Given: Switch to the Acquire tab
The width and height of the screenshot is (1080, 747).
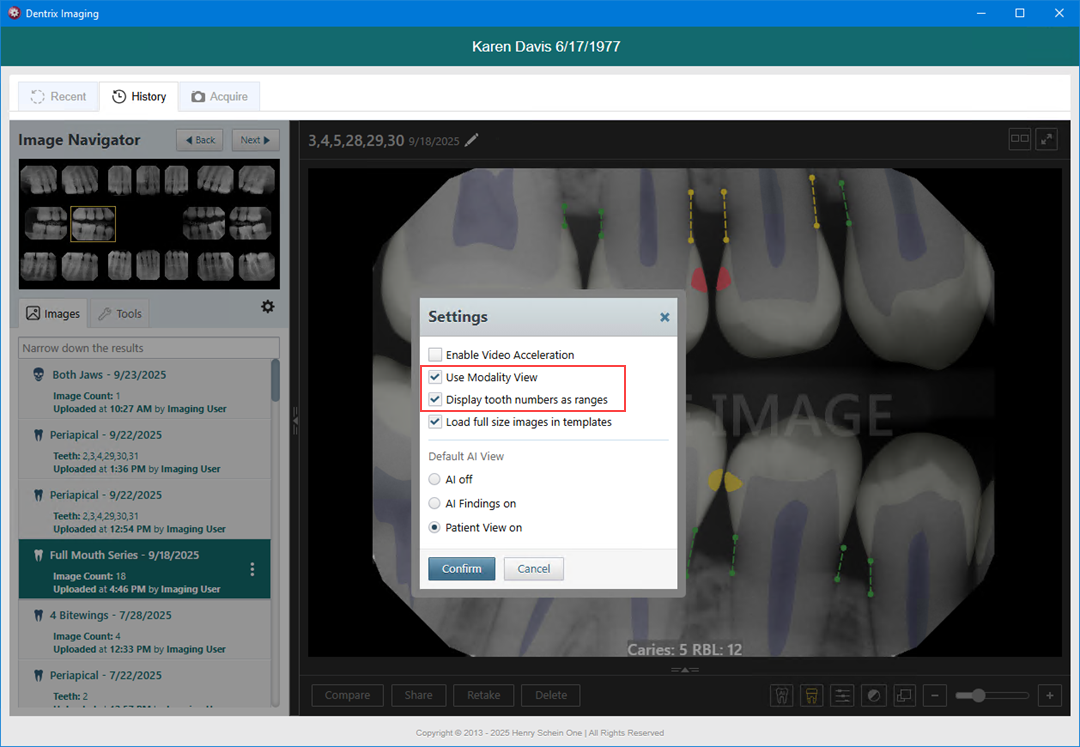Looking at the screenshot, I should (219, 97).
